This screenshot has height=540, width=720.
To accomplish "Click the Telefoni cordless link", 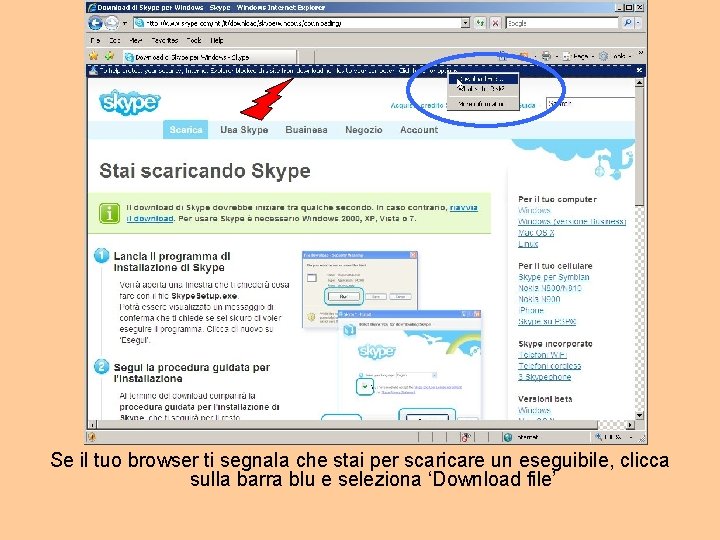I will point(549,366).
